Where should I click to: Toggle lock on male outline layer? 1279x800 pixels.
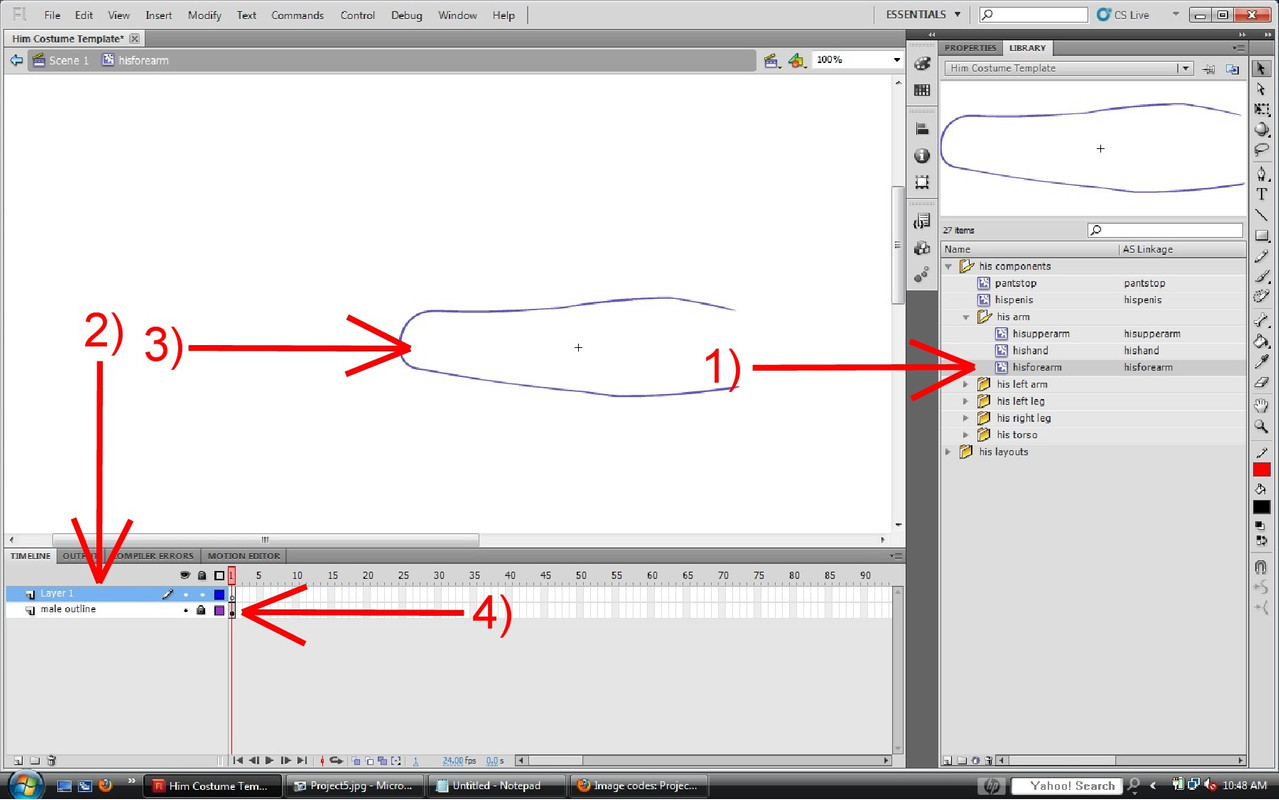[201, 610]
